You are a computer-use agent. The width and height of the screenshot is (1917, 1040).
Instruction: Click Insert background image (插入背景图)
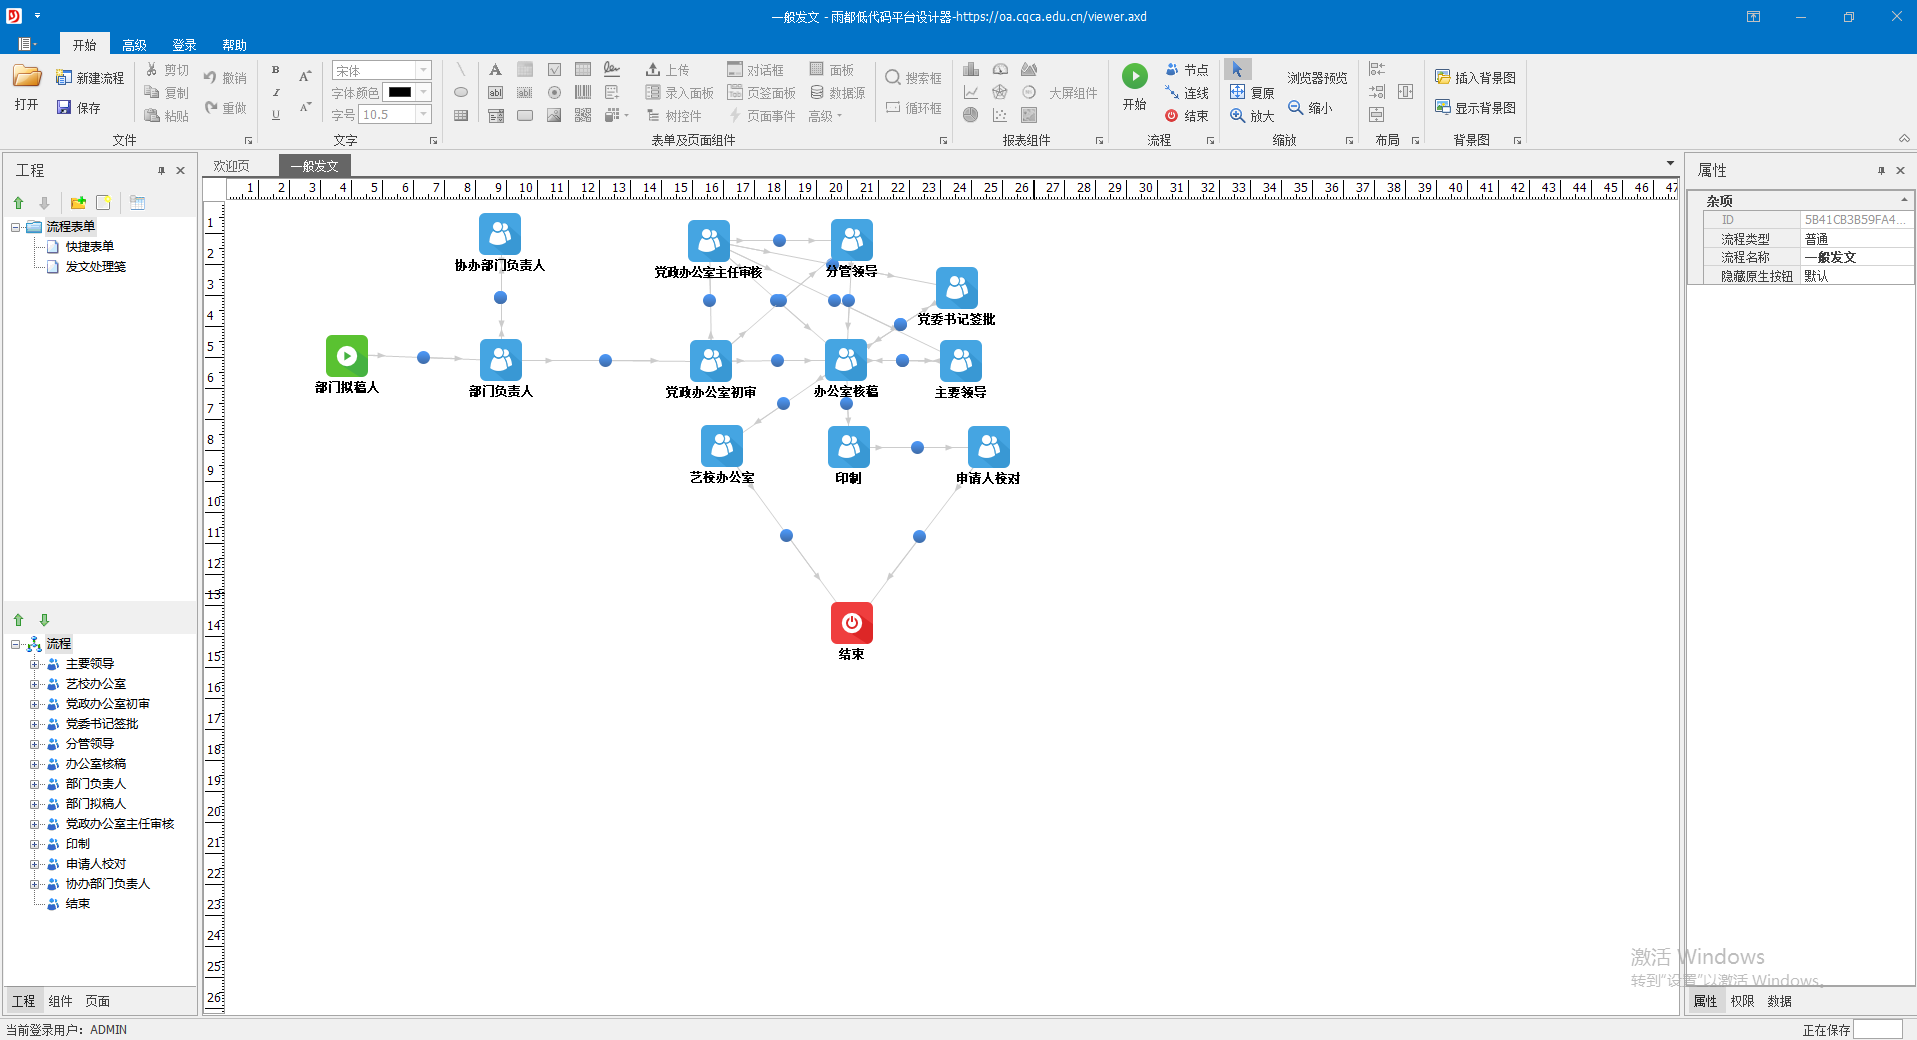1475,78
